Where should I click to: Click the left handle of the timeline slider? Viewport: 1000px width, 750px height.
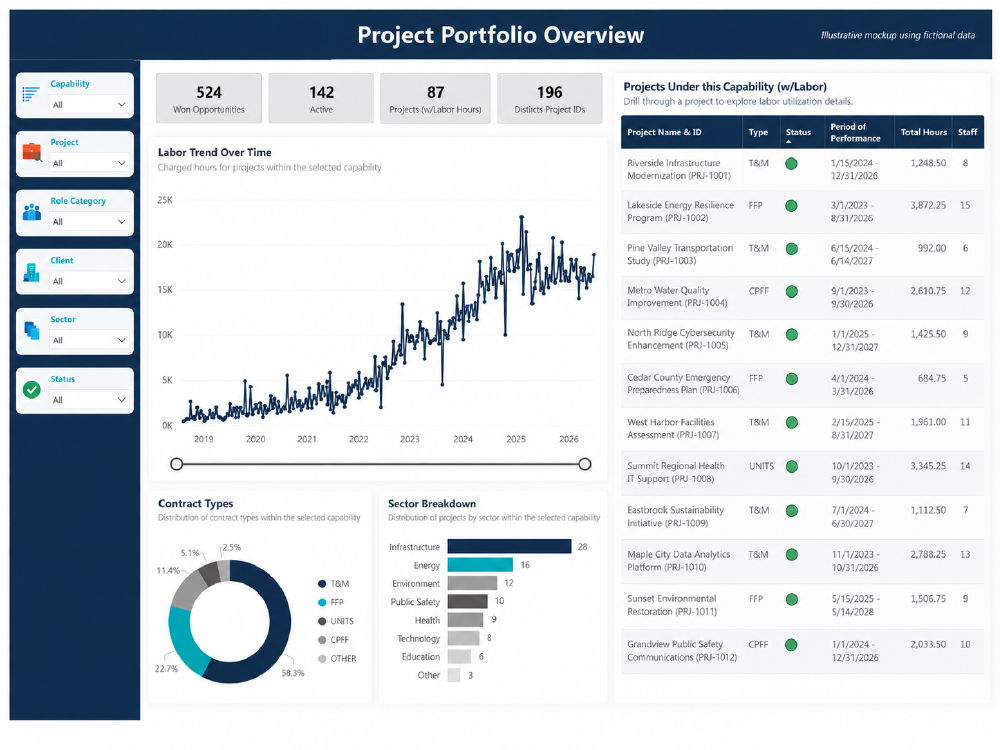pos(177,464)
